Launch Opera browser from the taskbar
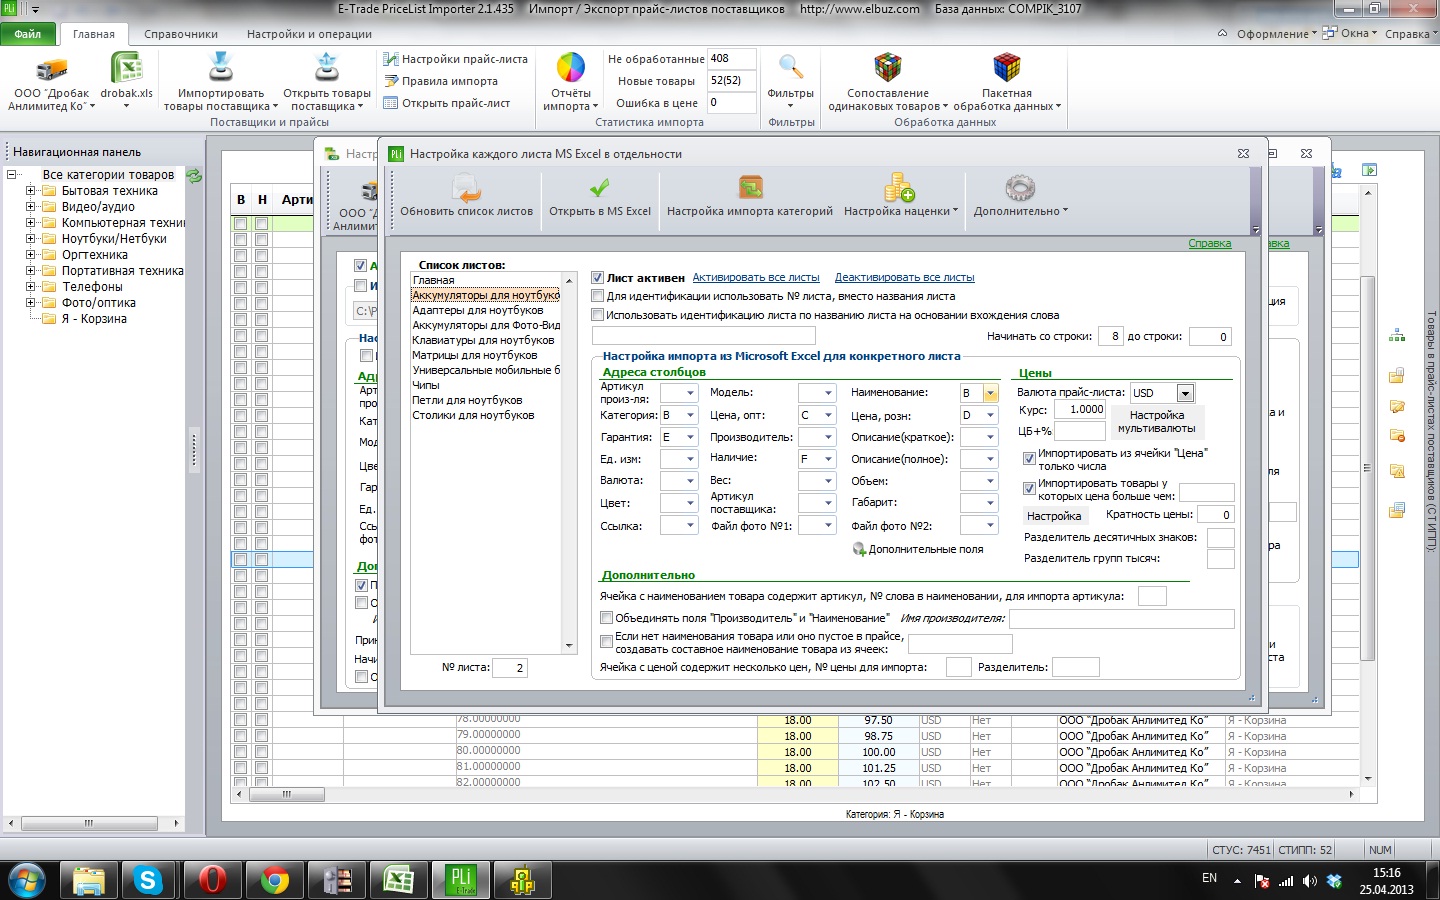 pos(211,880)
